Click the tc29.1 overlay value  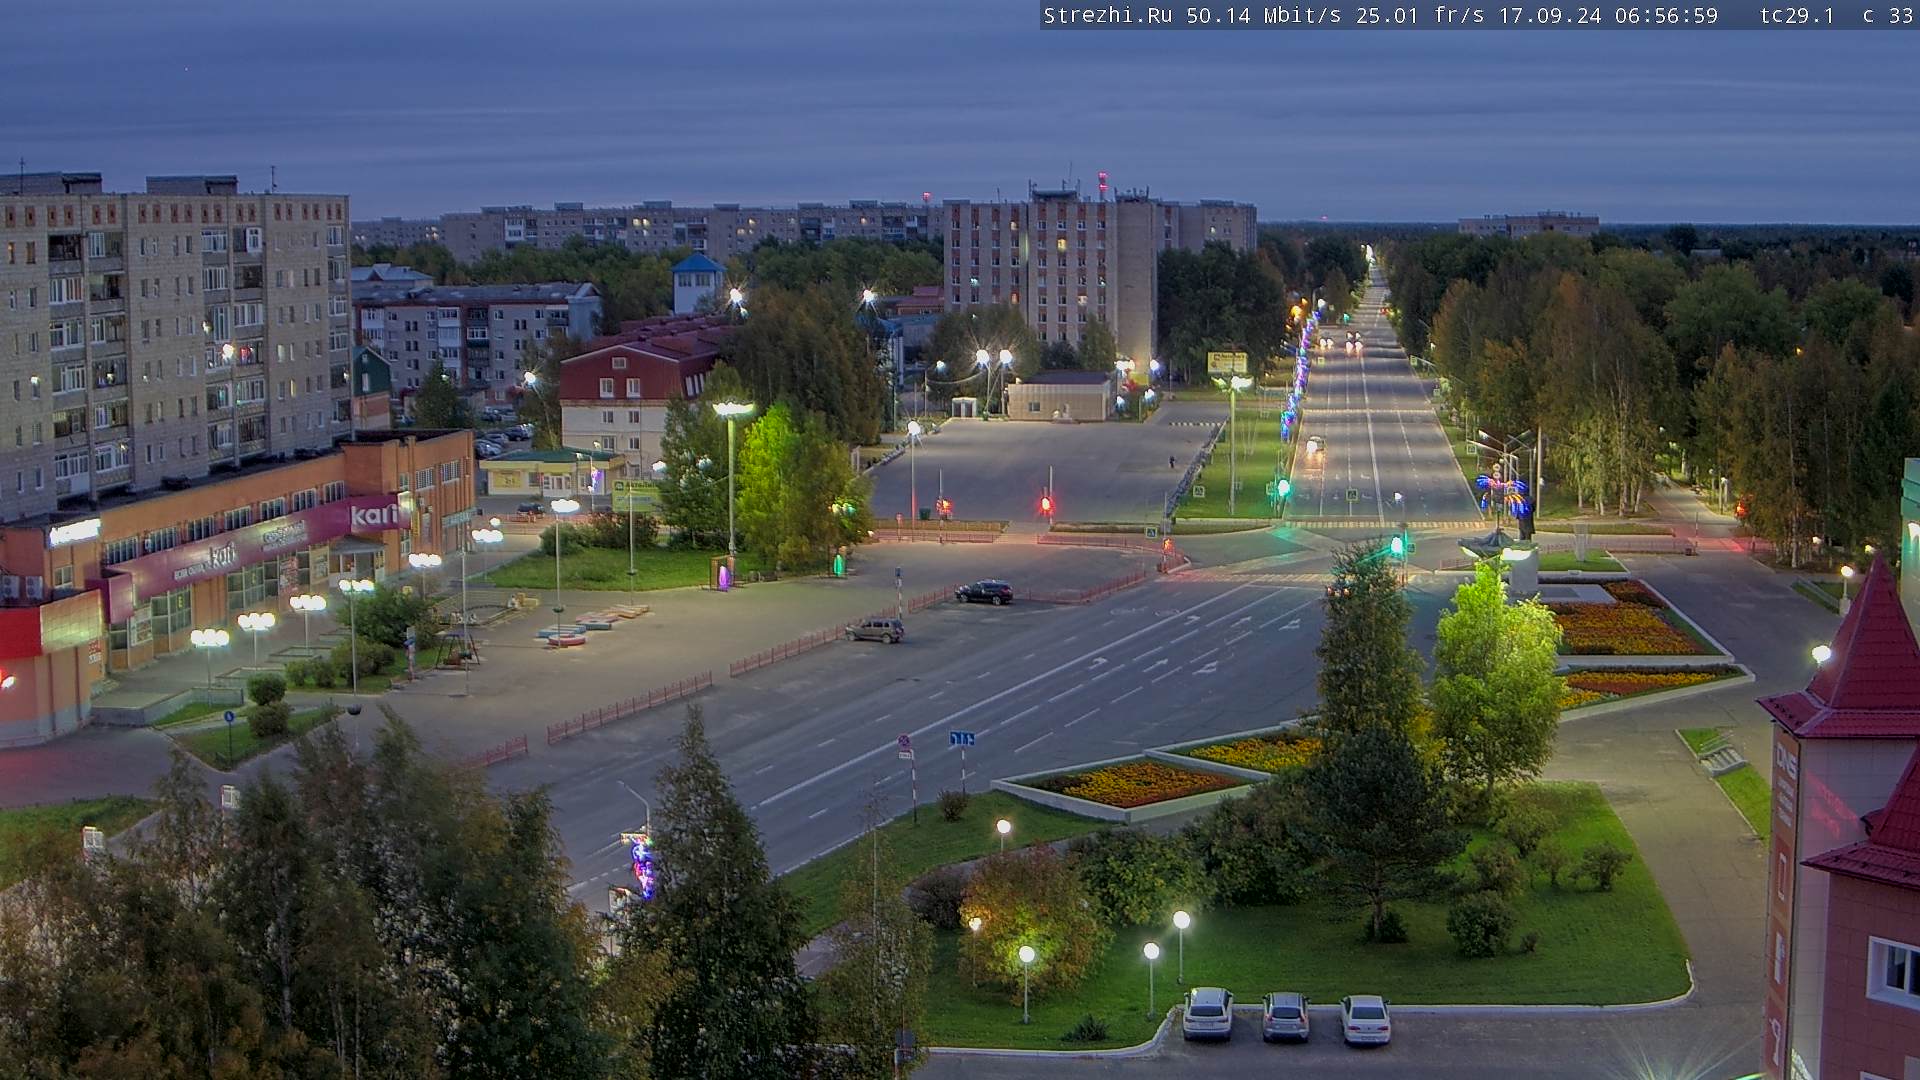(x=1797, y=16)
